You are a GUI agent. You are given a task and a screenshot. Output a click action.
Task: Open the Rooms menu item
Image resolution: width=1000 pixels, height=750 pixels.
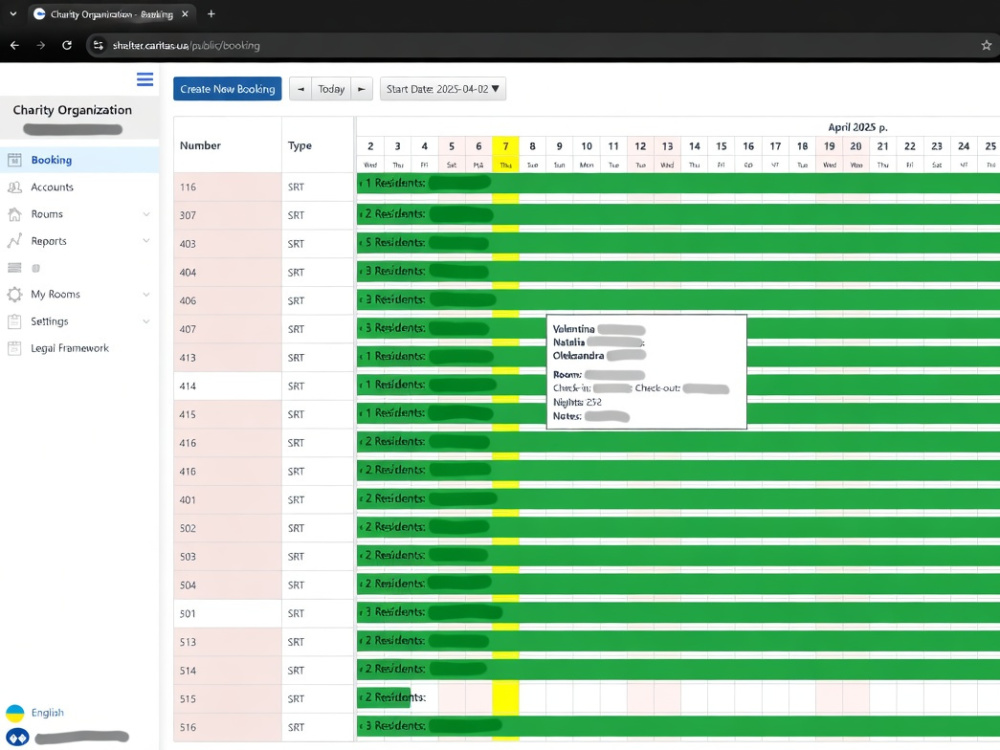(79, 214)
